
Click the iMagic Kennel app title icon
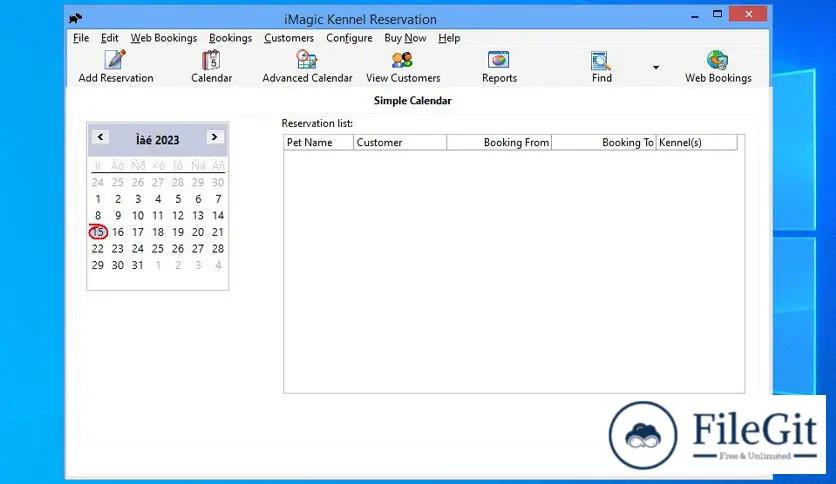[75, 19]
